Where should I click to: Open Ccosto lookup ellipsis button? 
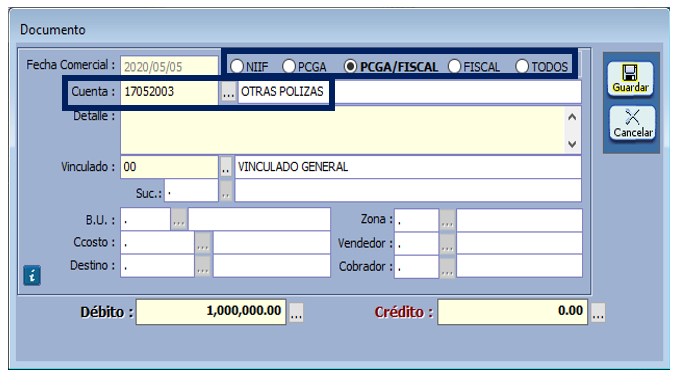point(203,243)
